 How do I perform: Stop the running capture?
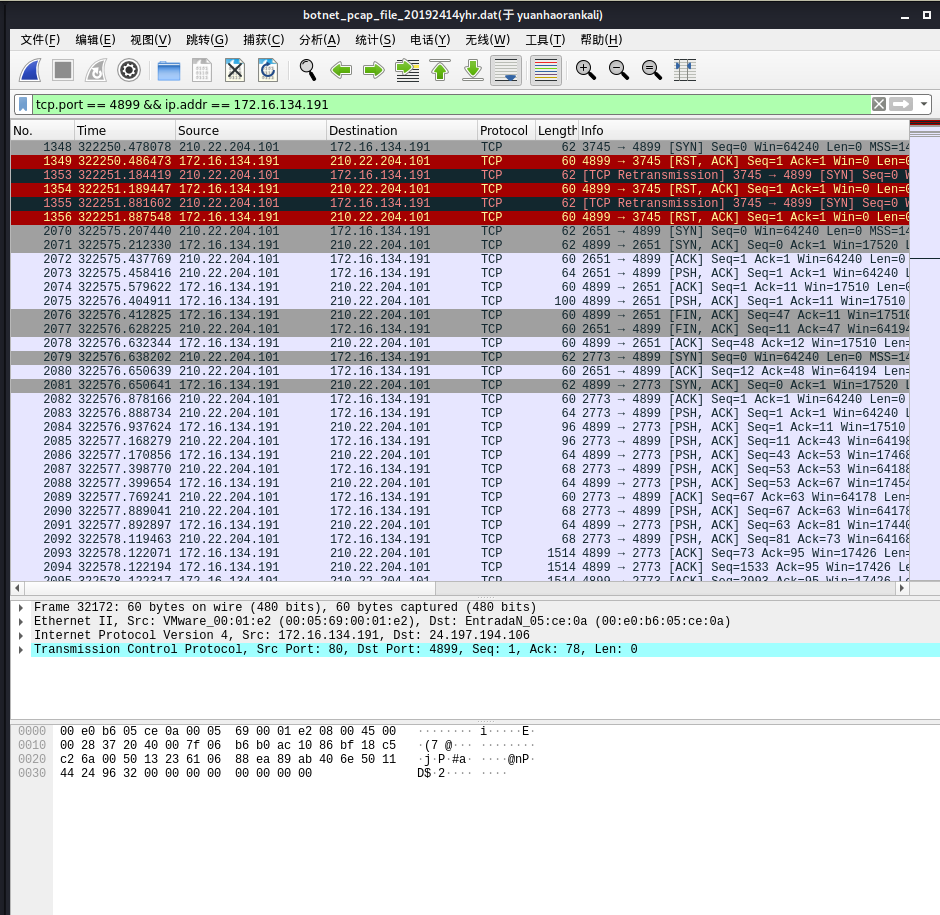pyautogui.click(x=63, y=70)
